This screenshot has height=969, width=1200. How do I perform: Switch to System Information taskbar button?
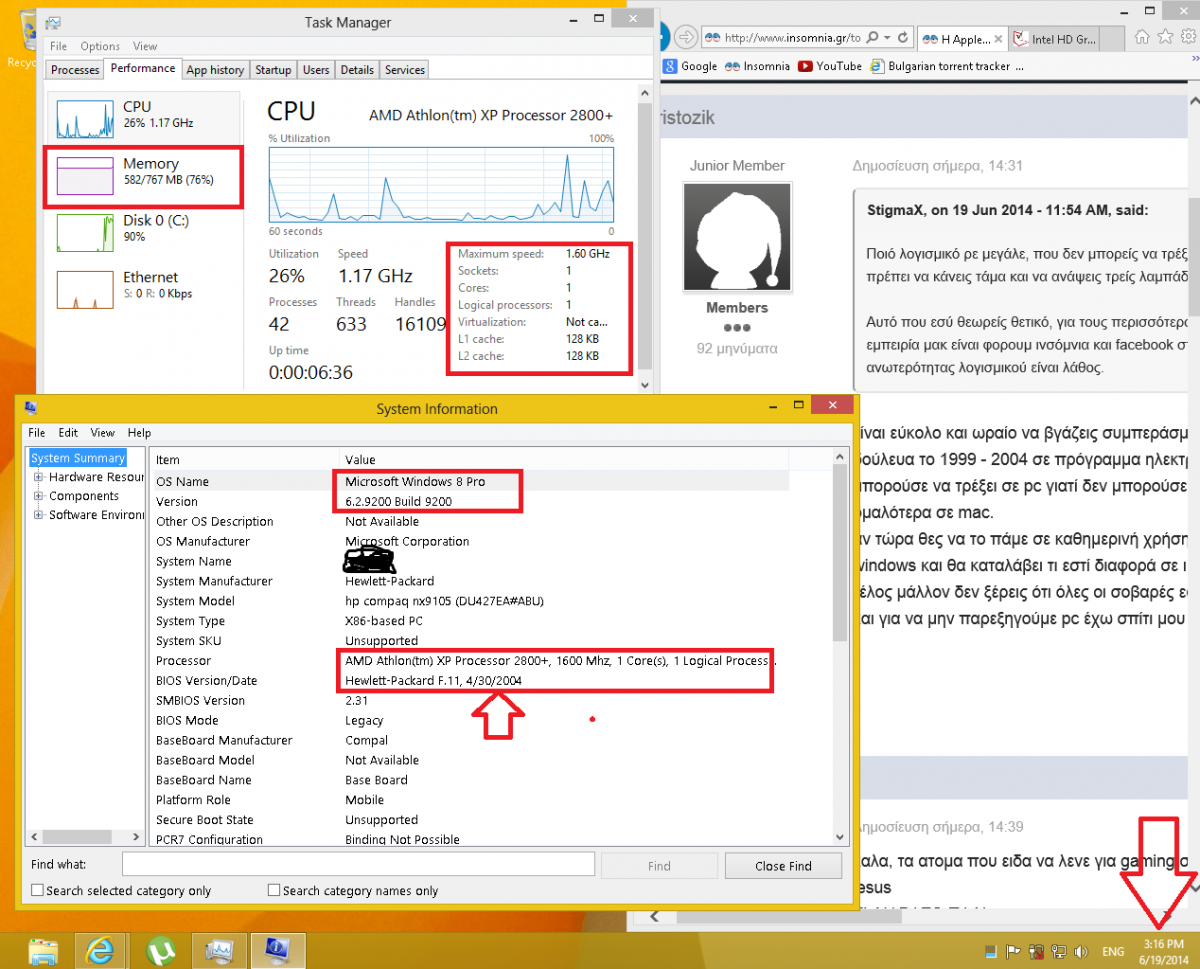click(277, 949)
